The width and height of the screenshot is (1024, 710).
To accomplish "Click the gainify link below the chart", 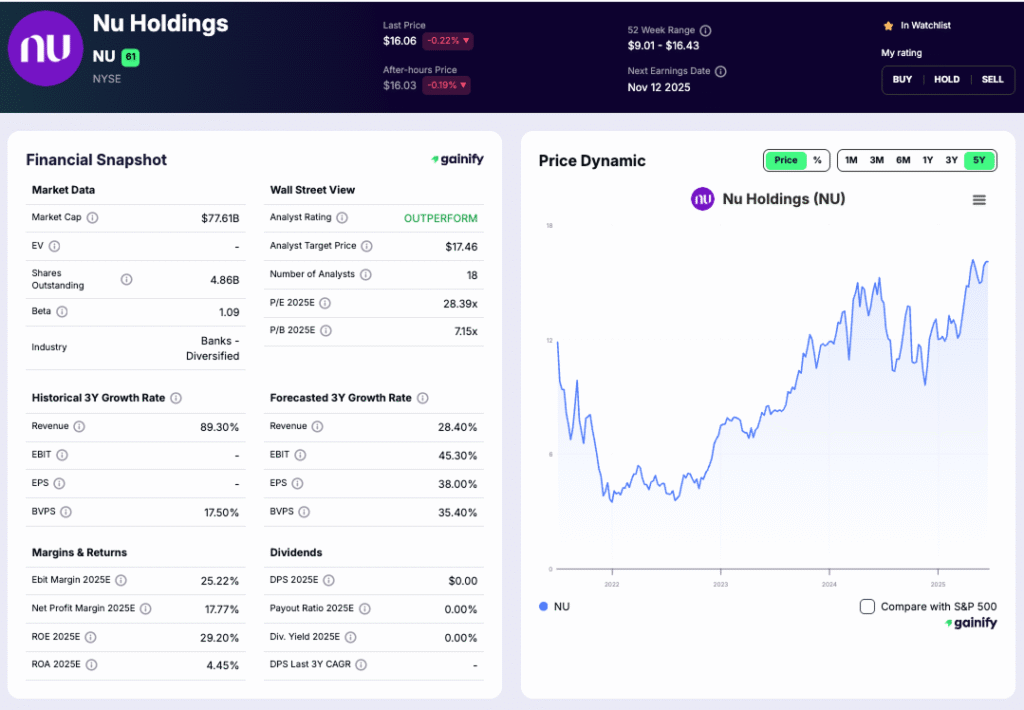I will click(968, 622).
